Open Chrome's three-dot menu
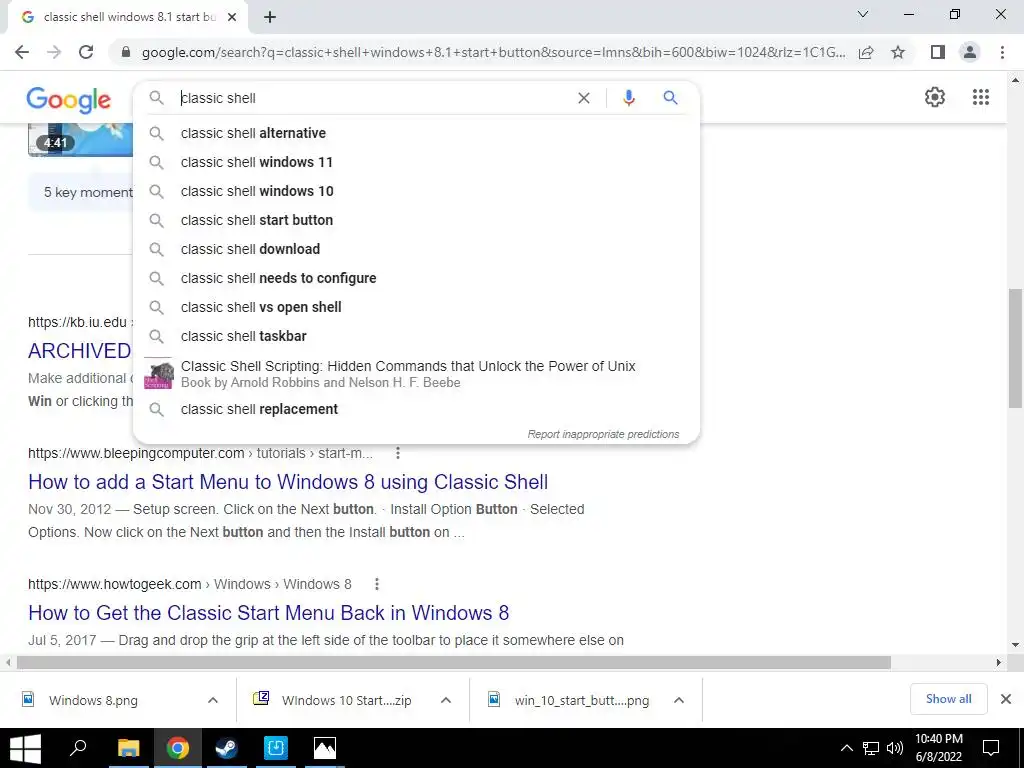The image size is (1024, 768). (x=1002, y=52)
